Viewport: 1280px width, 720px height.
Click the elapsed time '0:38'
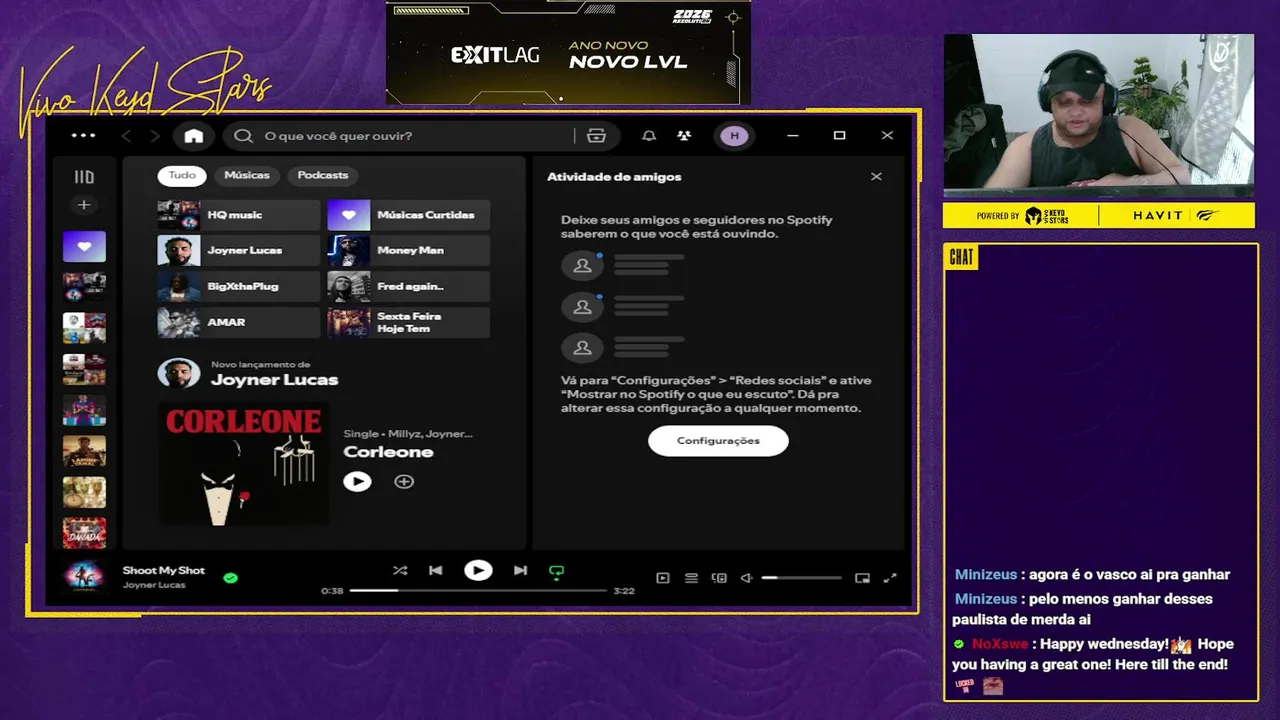click(332, 591)
